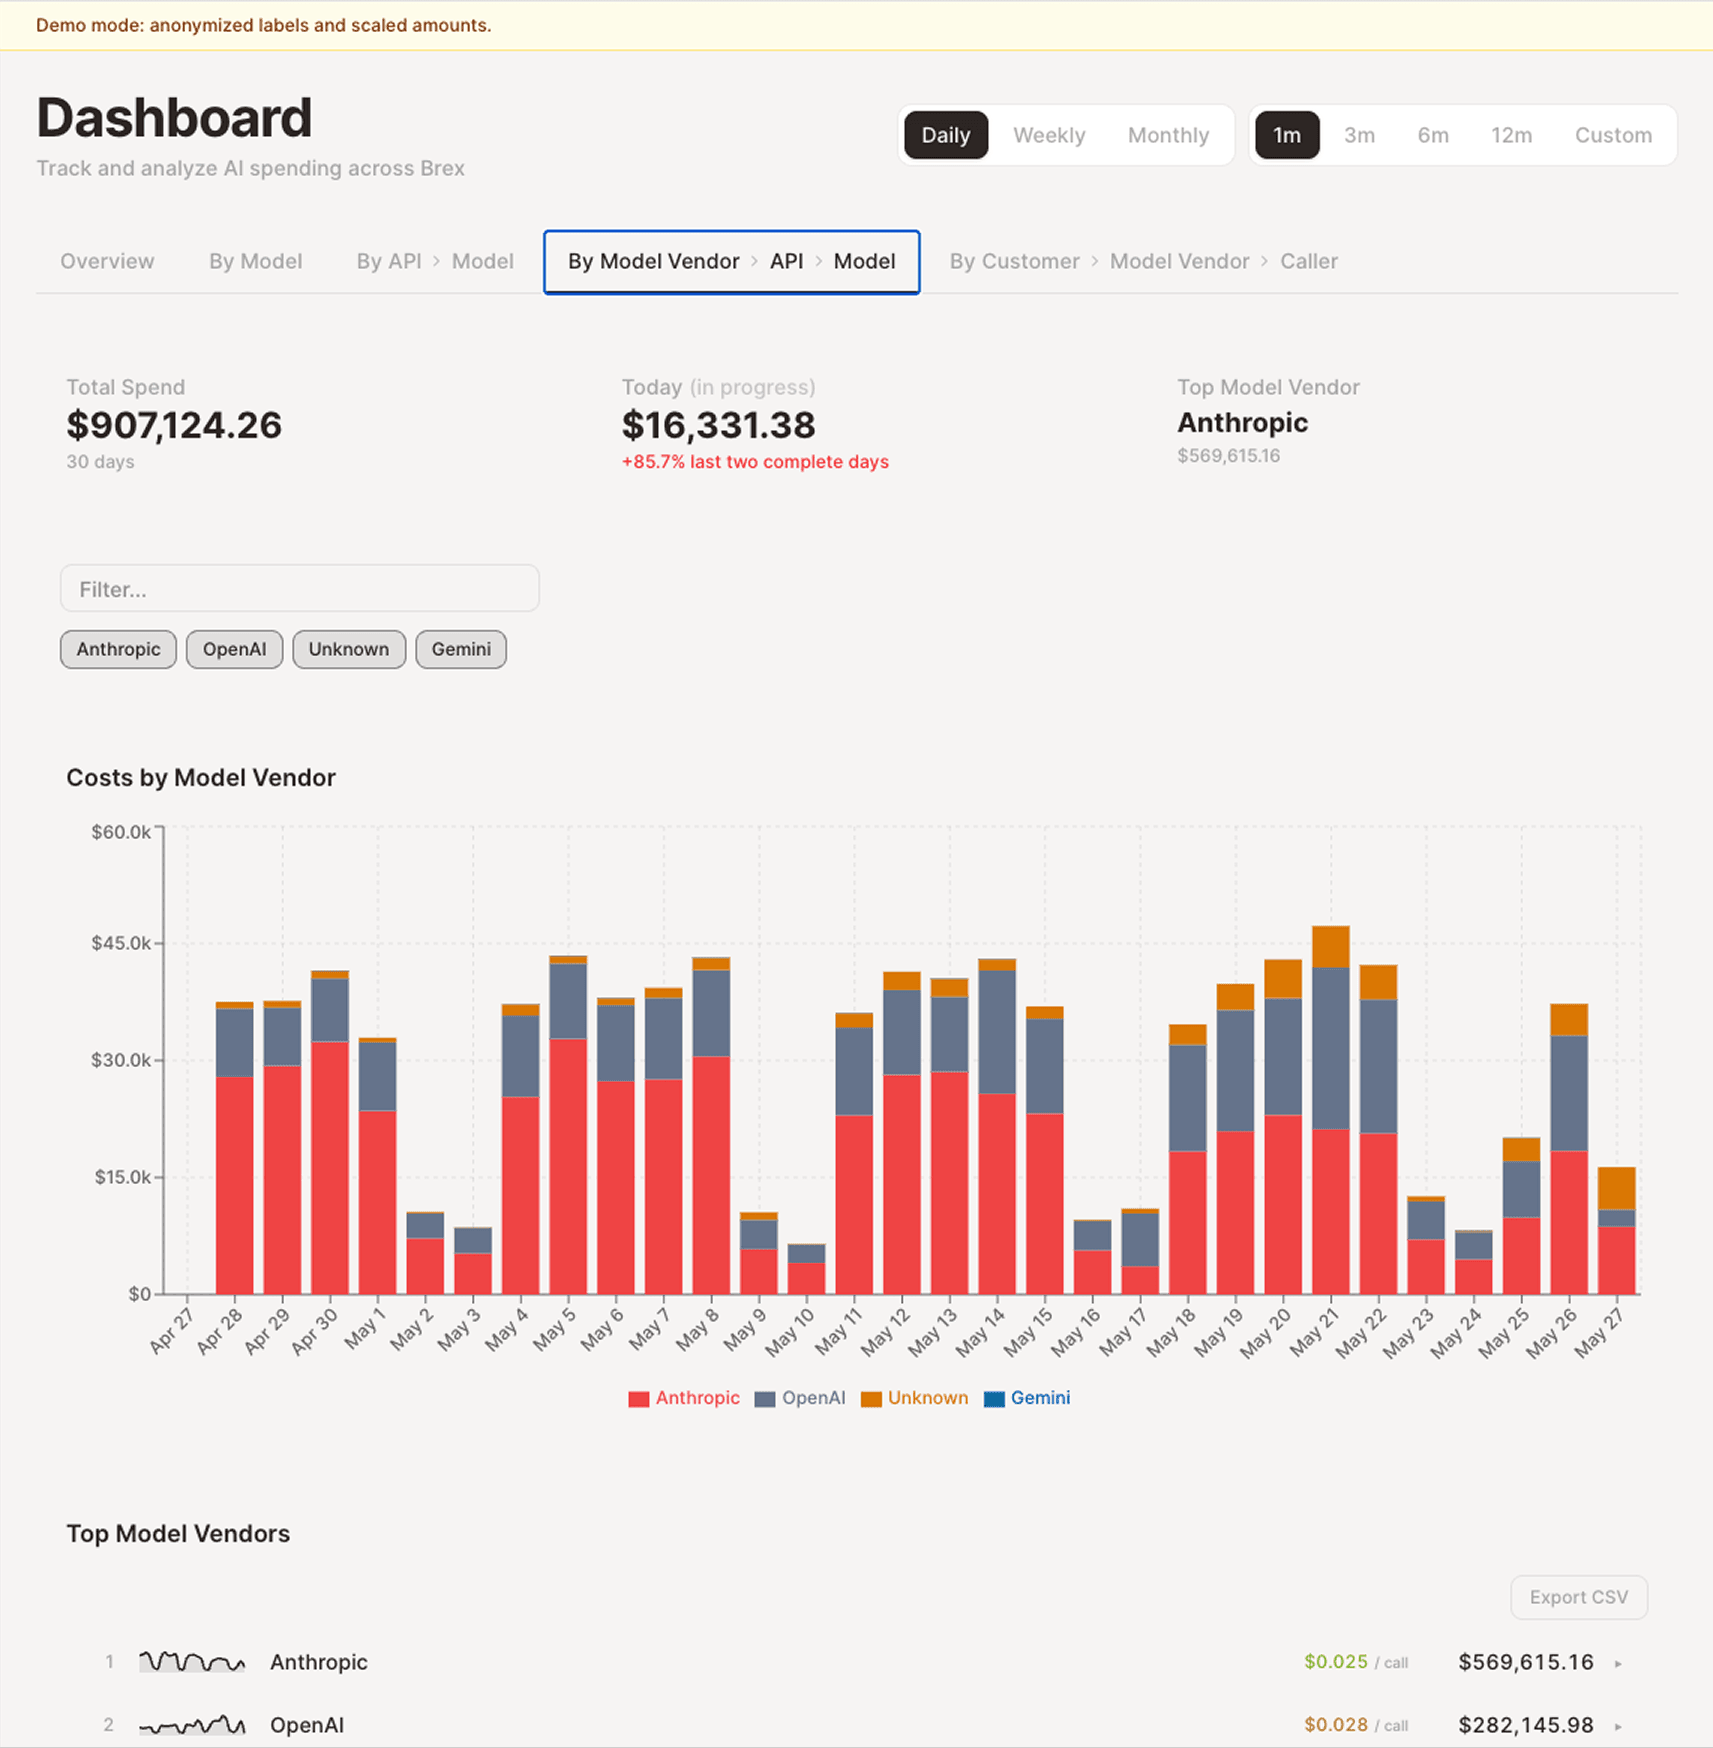1713x1748 pixels.
Task: Toggle OpenAI gray legend swatch
Action: point(765,1399)
